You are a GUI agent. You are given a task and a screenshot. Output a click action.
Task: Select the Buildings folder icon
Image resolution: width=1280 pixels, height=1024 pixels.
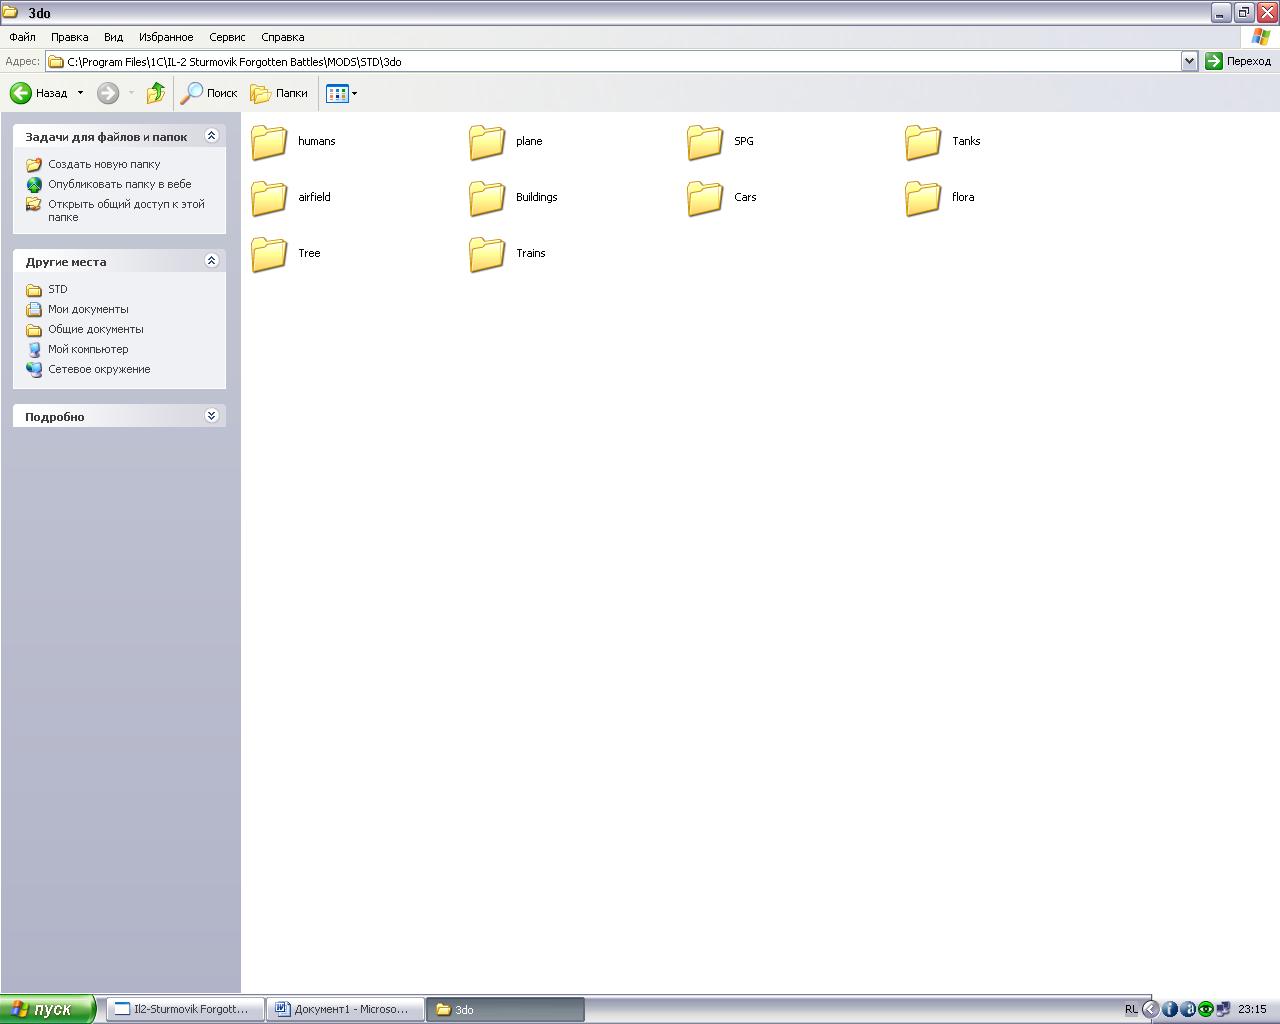click(x=487, y=198)
